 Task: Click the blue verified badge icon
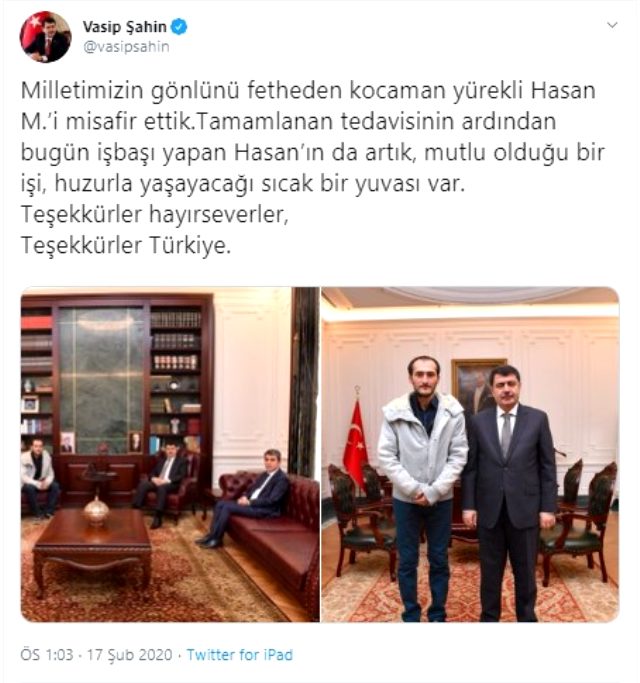pyautogui.click(x=179, y=27)
